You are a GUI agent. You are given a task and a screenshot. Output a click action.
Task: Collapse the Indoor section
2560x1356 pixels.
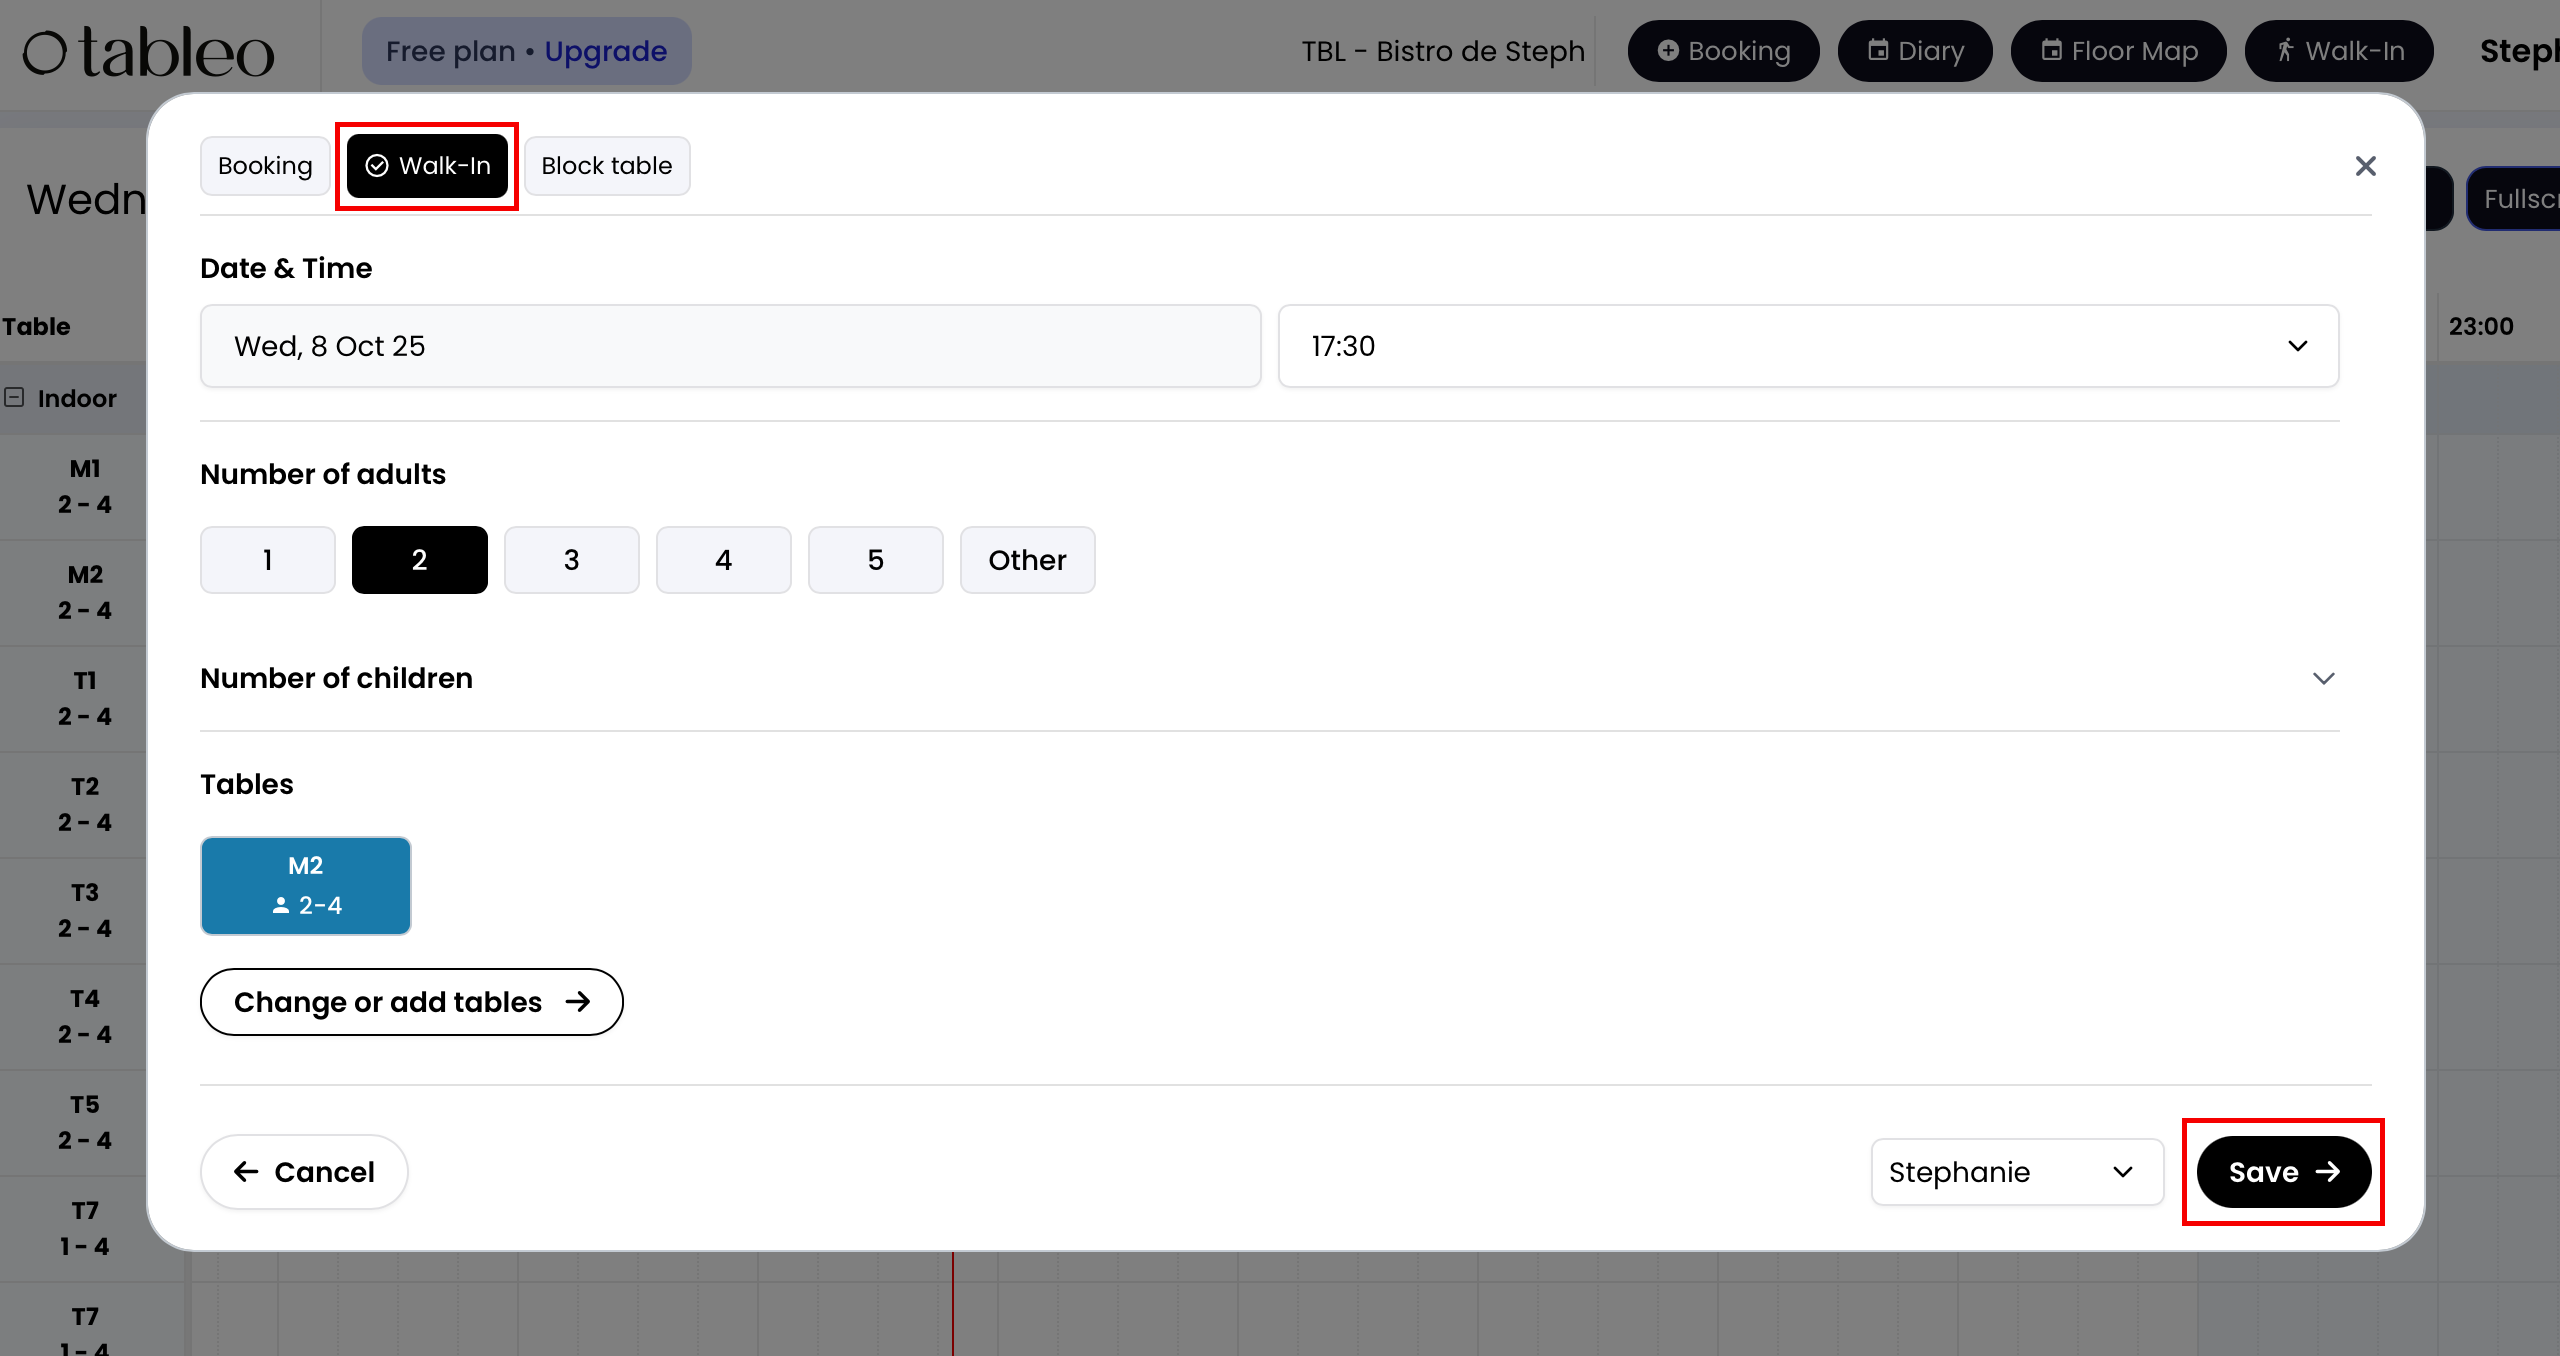coord(14,398)
